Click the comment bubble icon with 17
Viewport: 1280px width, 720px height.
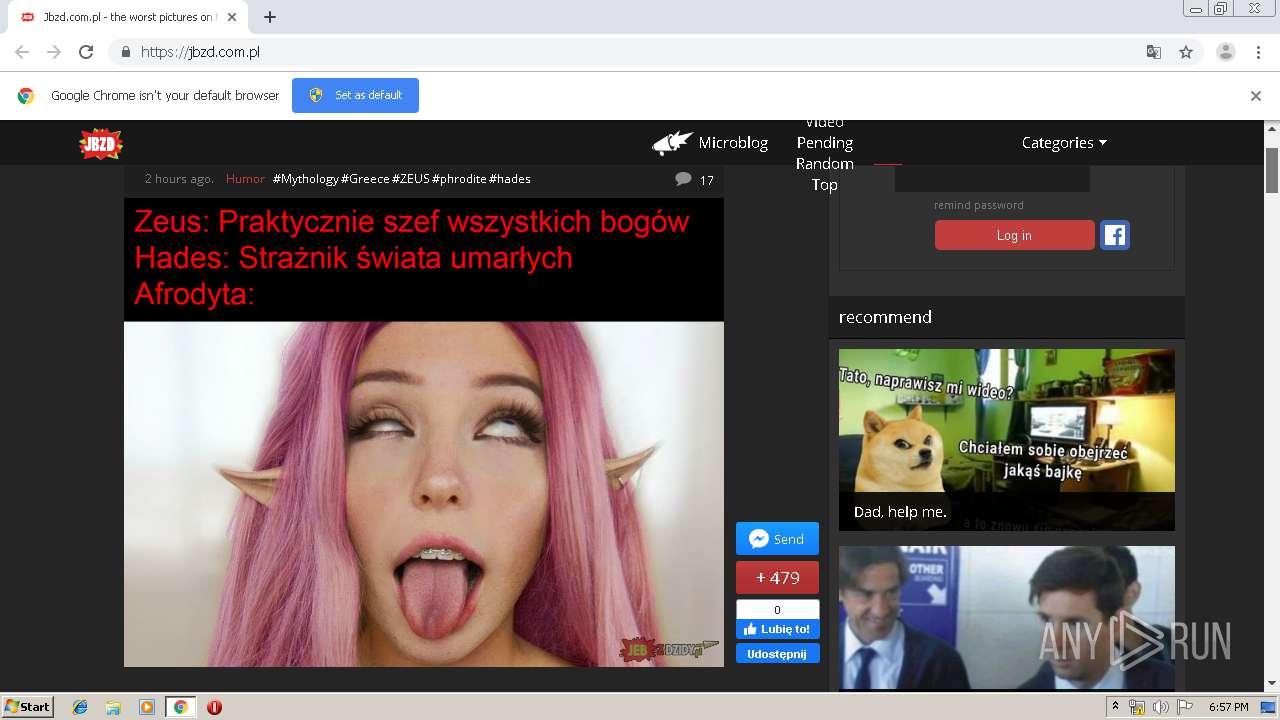coord(683,179)
